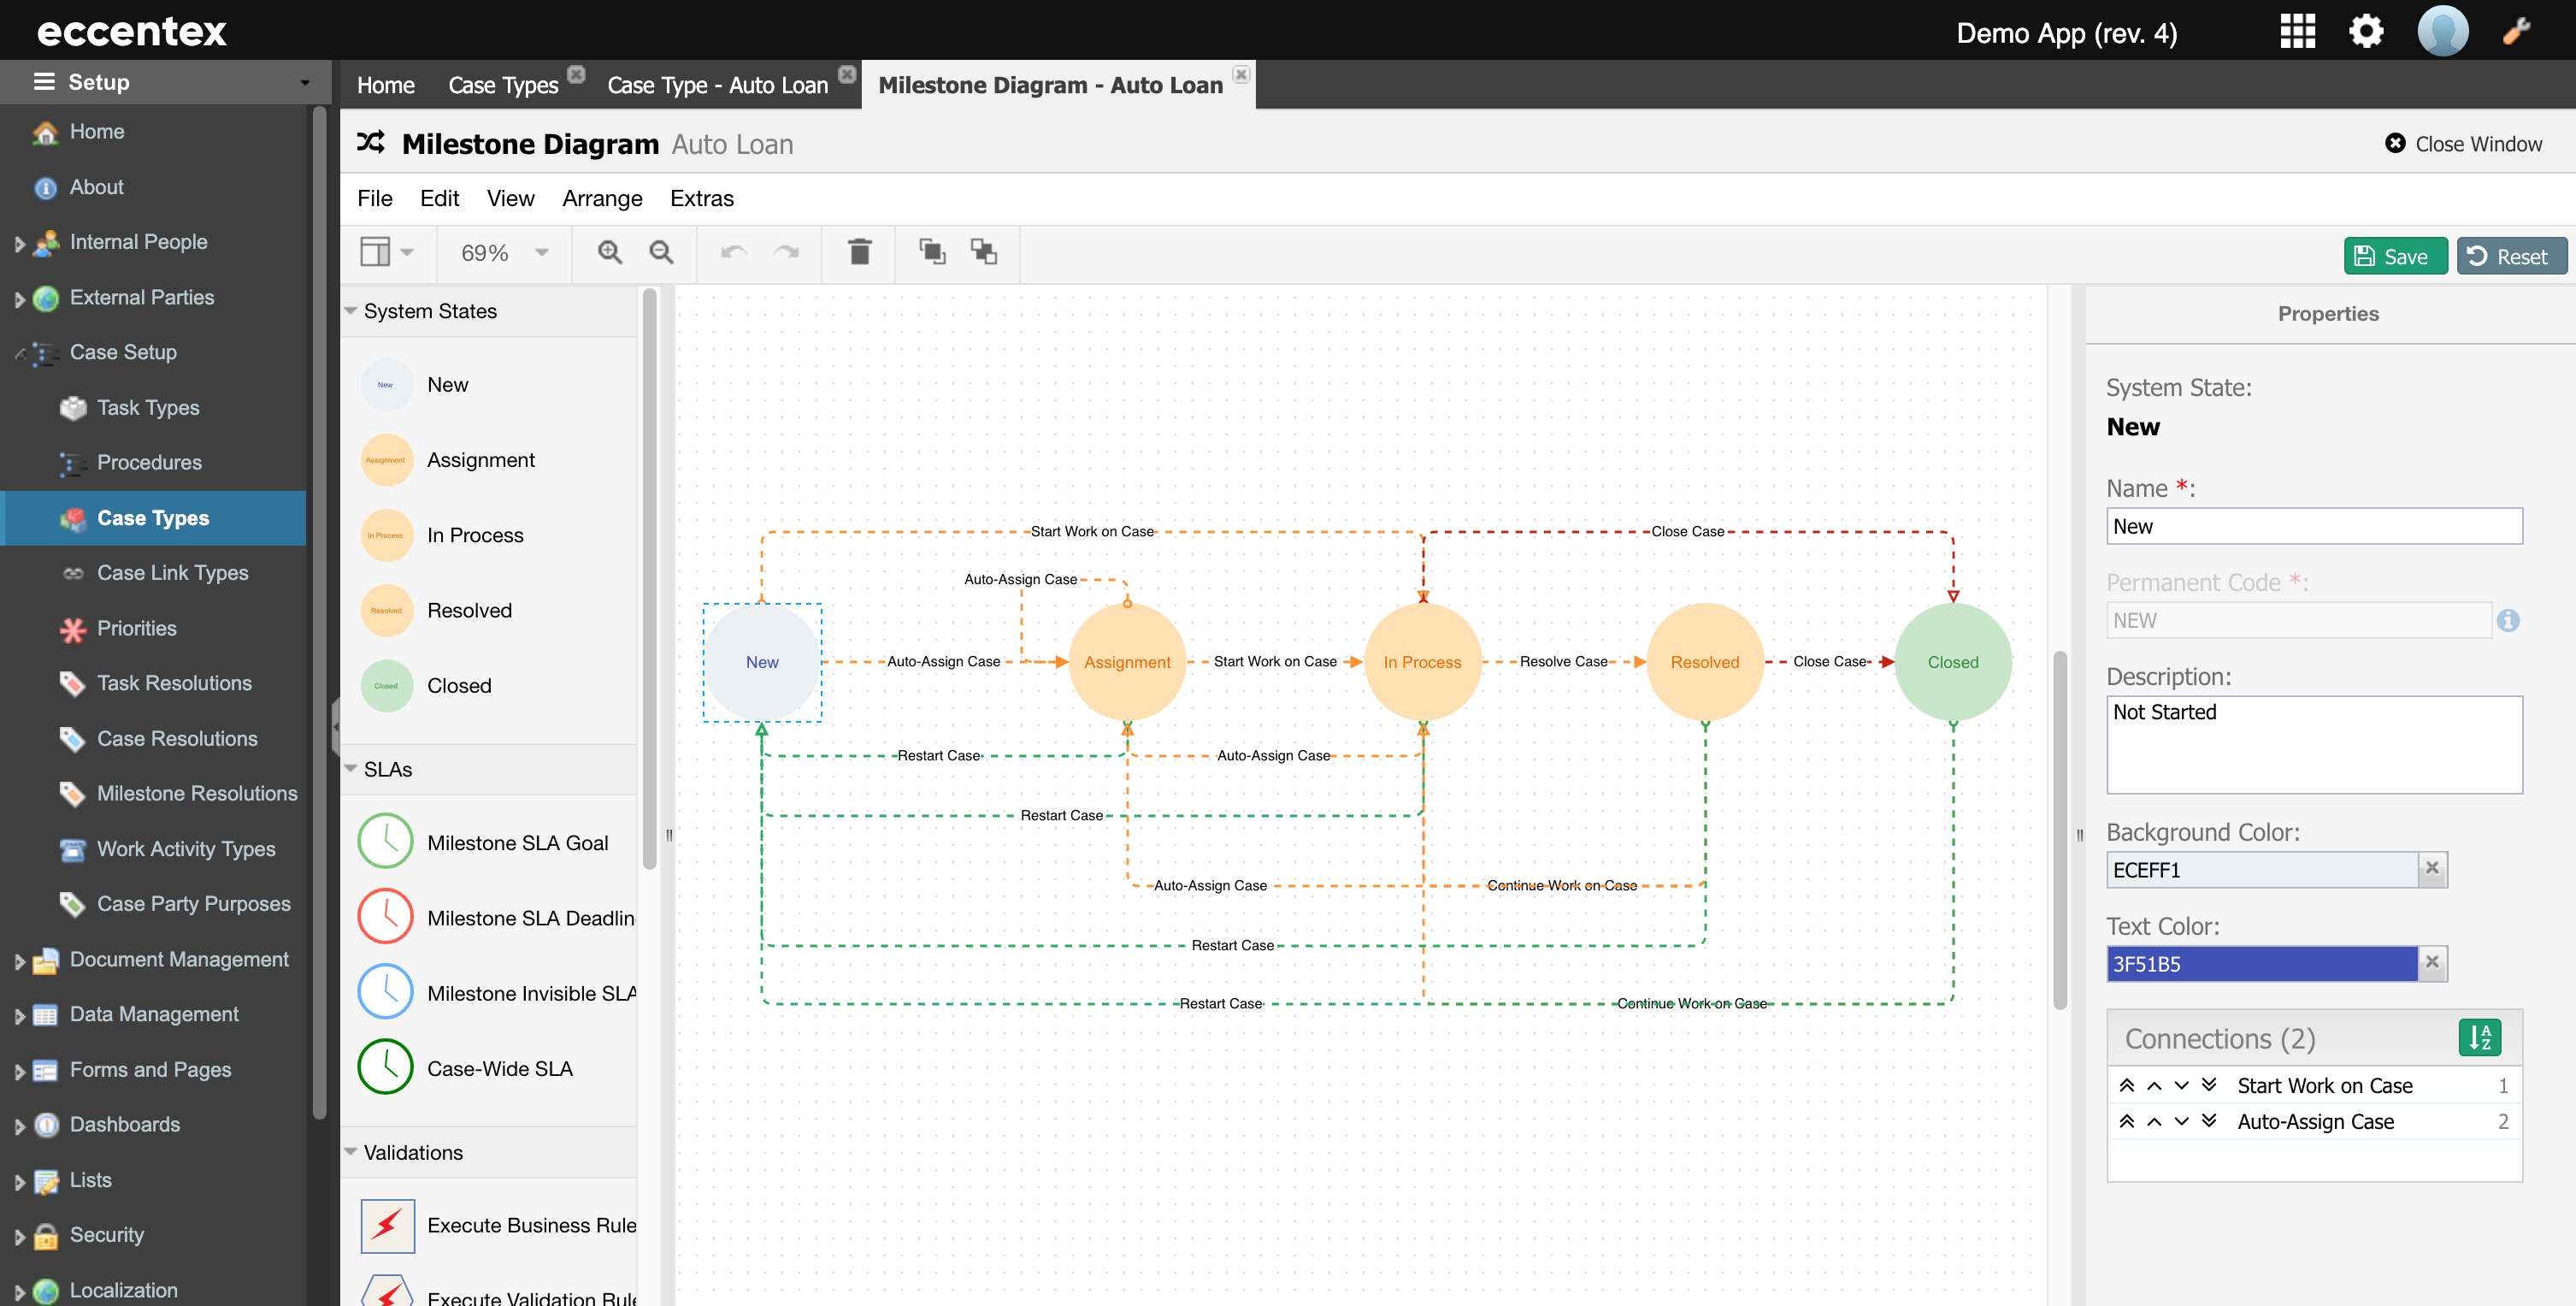Sort connections alphabetically icon
The width and height of the screenshot is (2576, 1306).
[x=2479, y=1037]
